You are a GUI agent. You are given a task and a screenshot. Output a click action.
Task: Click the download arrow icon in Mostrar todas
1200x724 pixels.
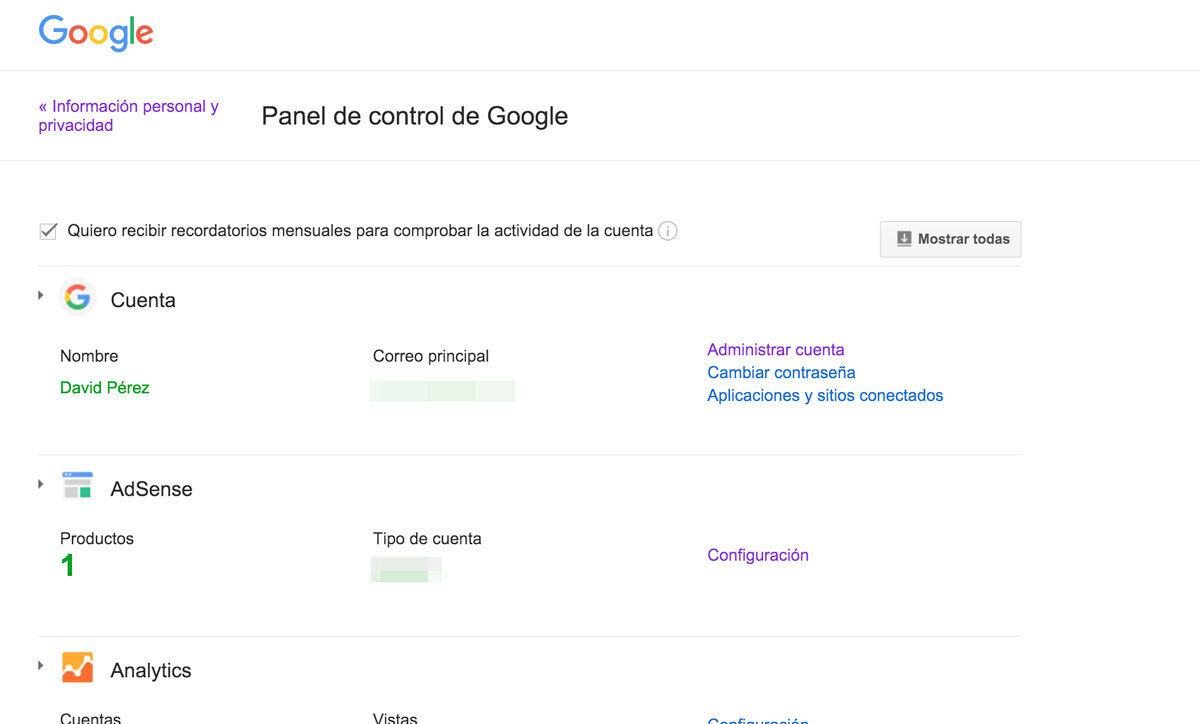[x=904, y=239]
